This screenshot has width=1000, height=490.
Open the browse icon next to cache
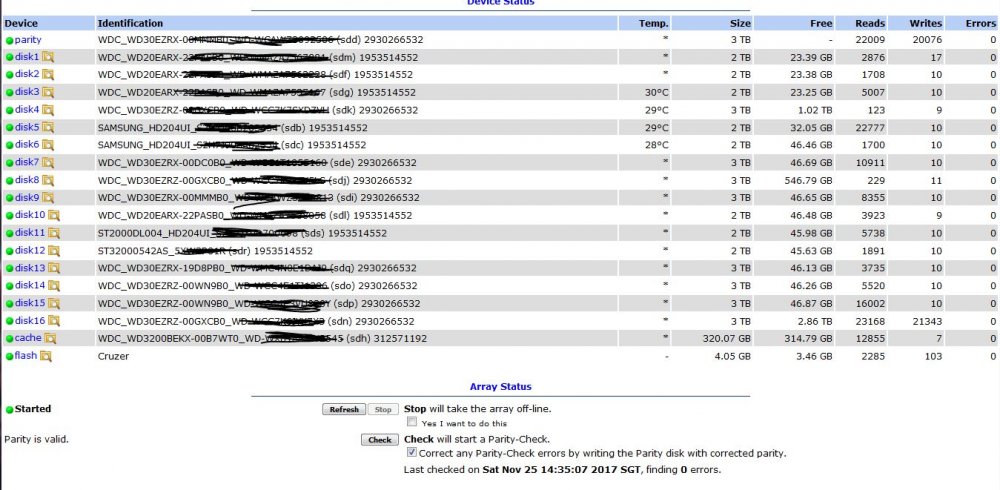[x=50, y=338]
